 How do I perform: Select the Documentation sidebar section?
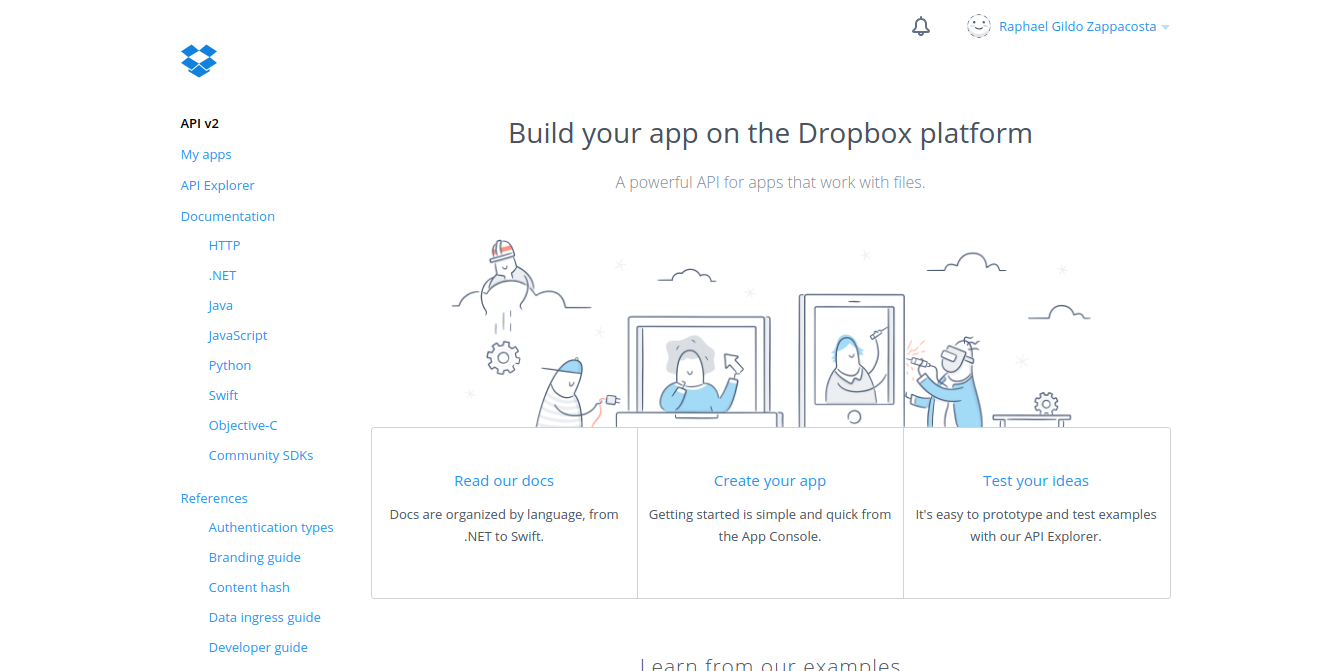[227, 217]
